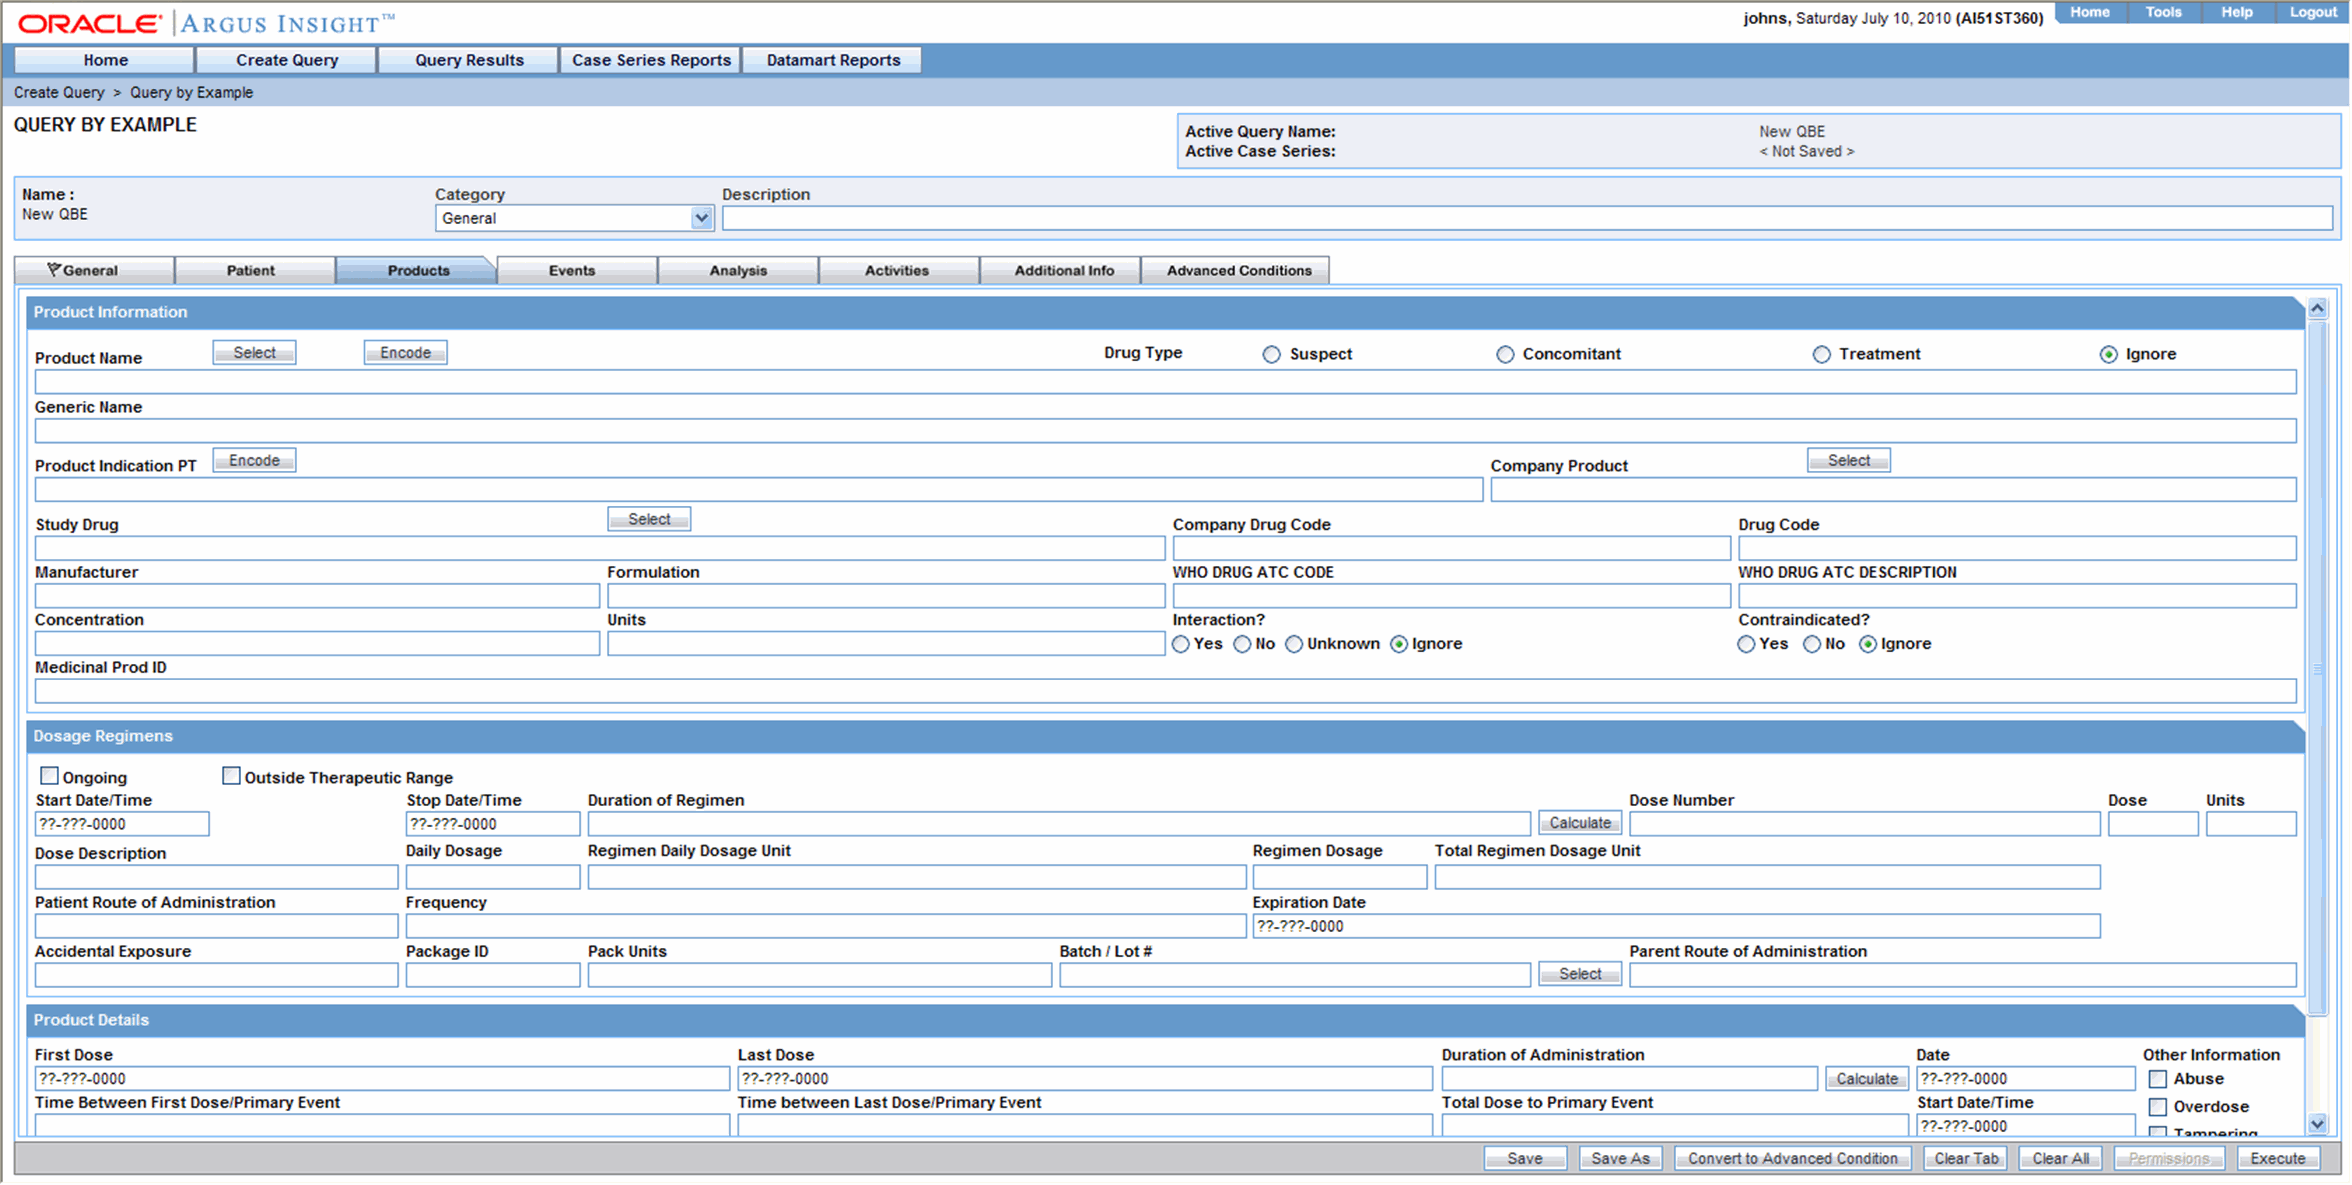The width and height of the screenshot is (2352, 1185).
Task: Switch to the Events tab
Action: (x=574, y=271)
